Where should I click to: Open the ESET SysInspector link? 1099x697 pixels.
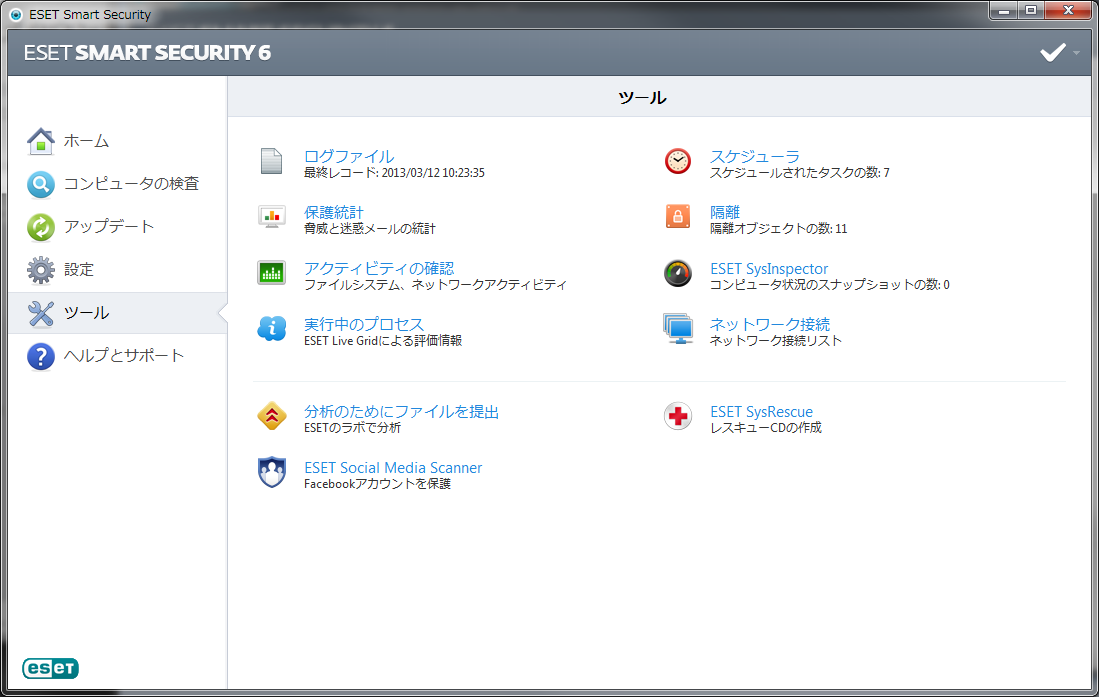pos(769,269)
